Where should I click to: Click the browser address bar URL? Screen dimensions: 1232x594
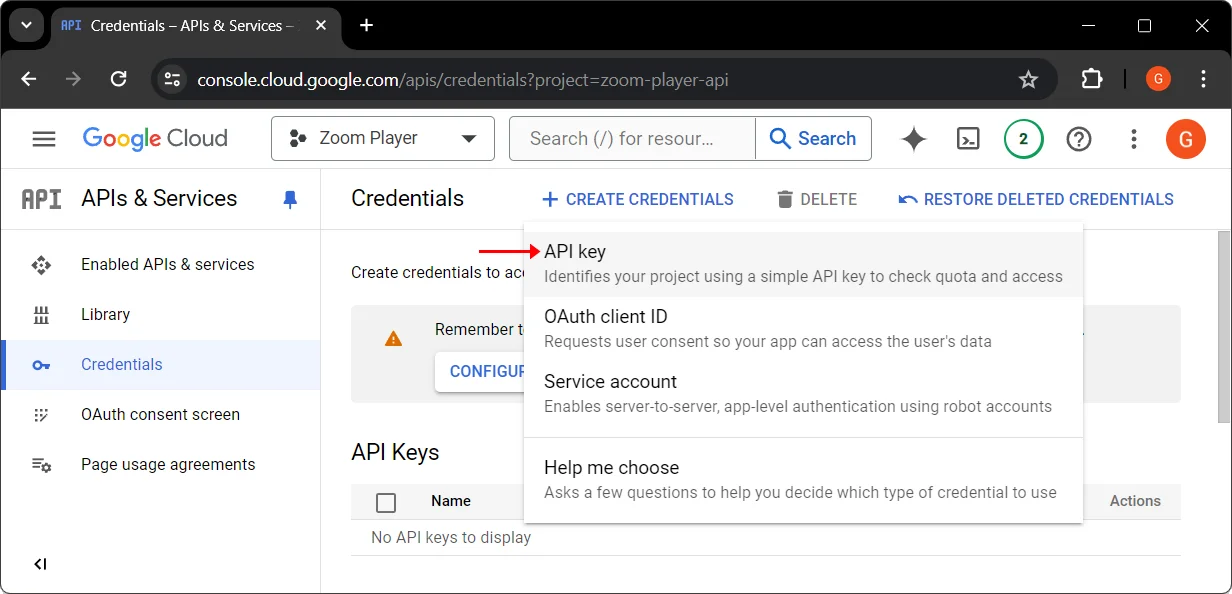coord(462,79)
